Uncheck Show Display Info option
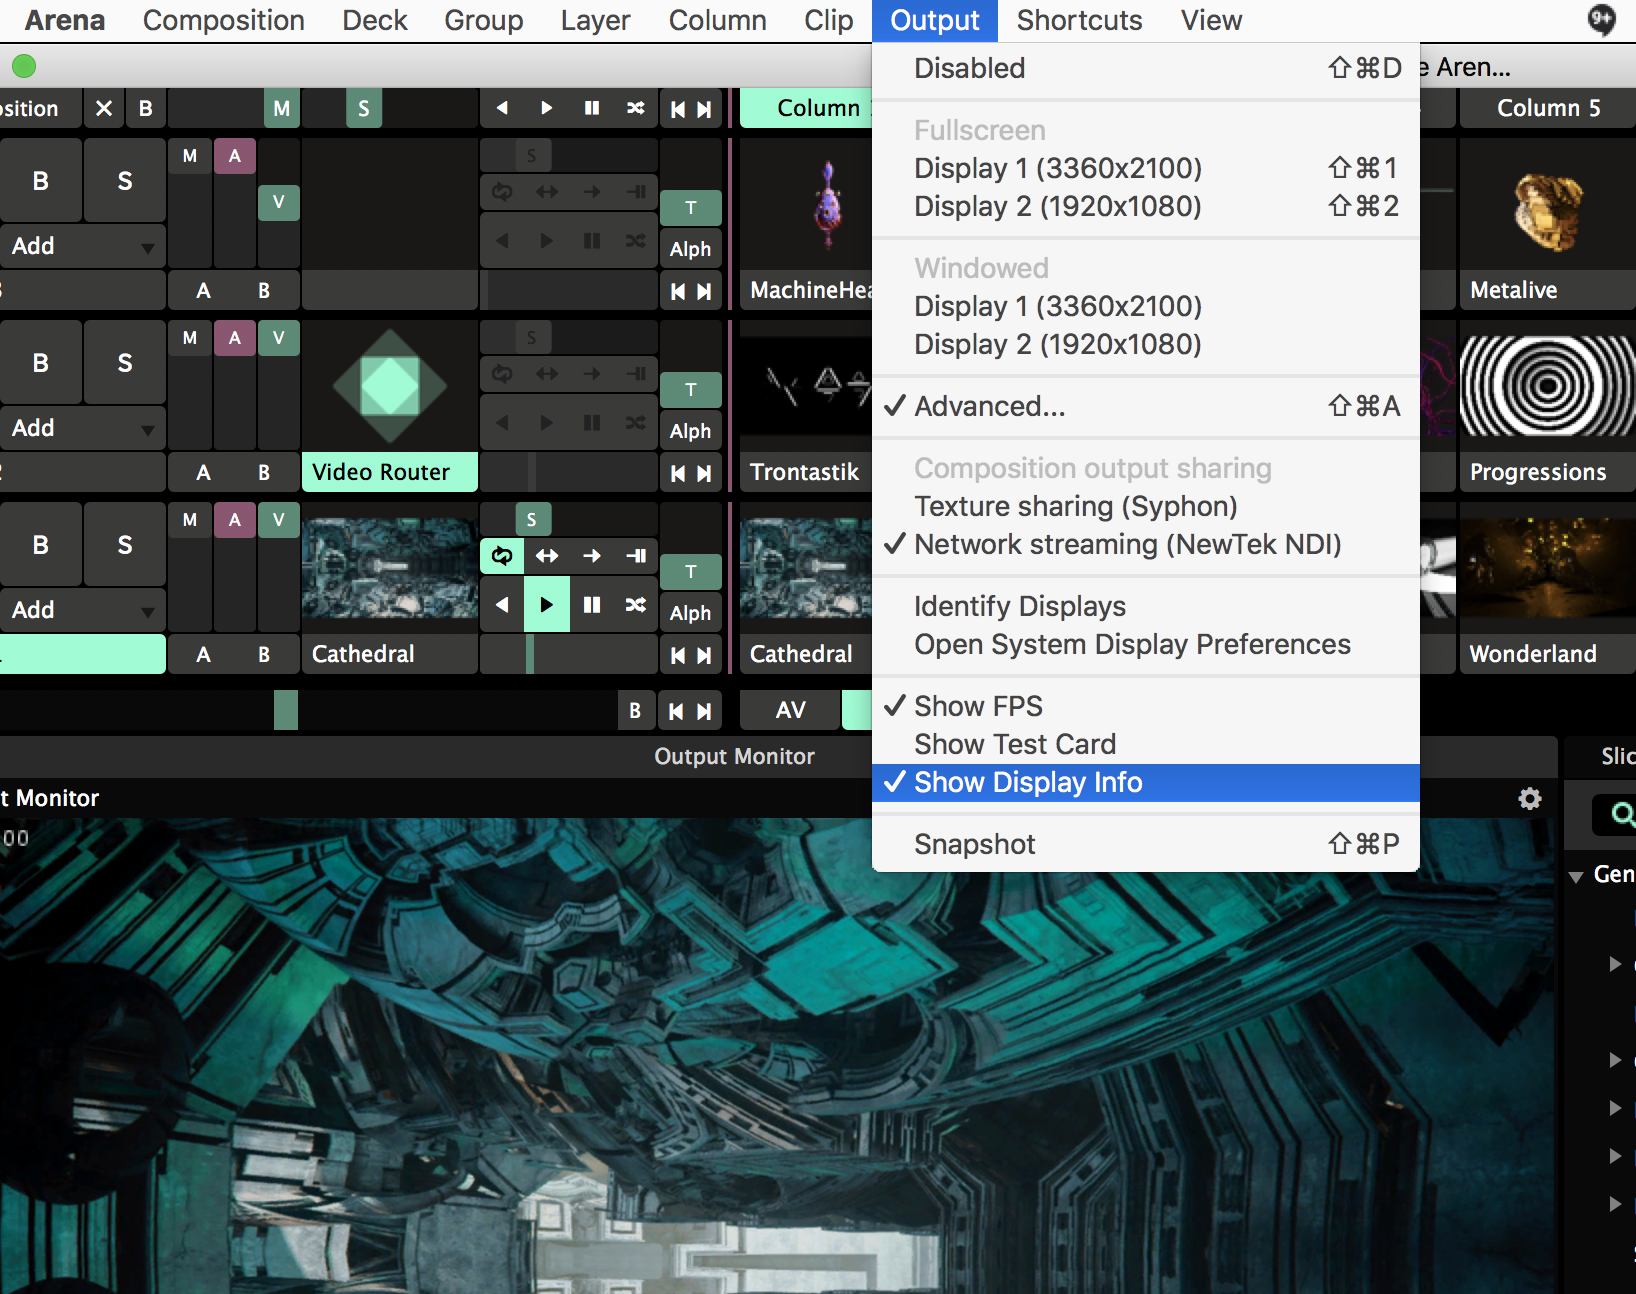Image resolution: width=1636 pixels, height=1294 pixels. pos(1028,782)
